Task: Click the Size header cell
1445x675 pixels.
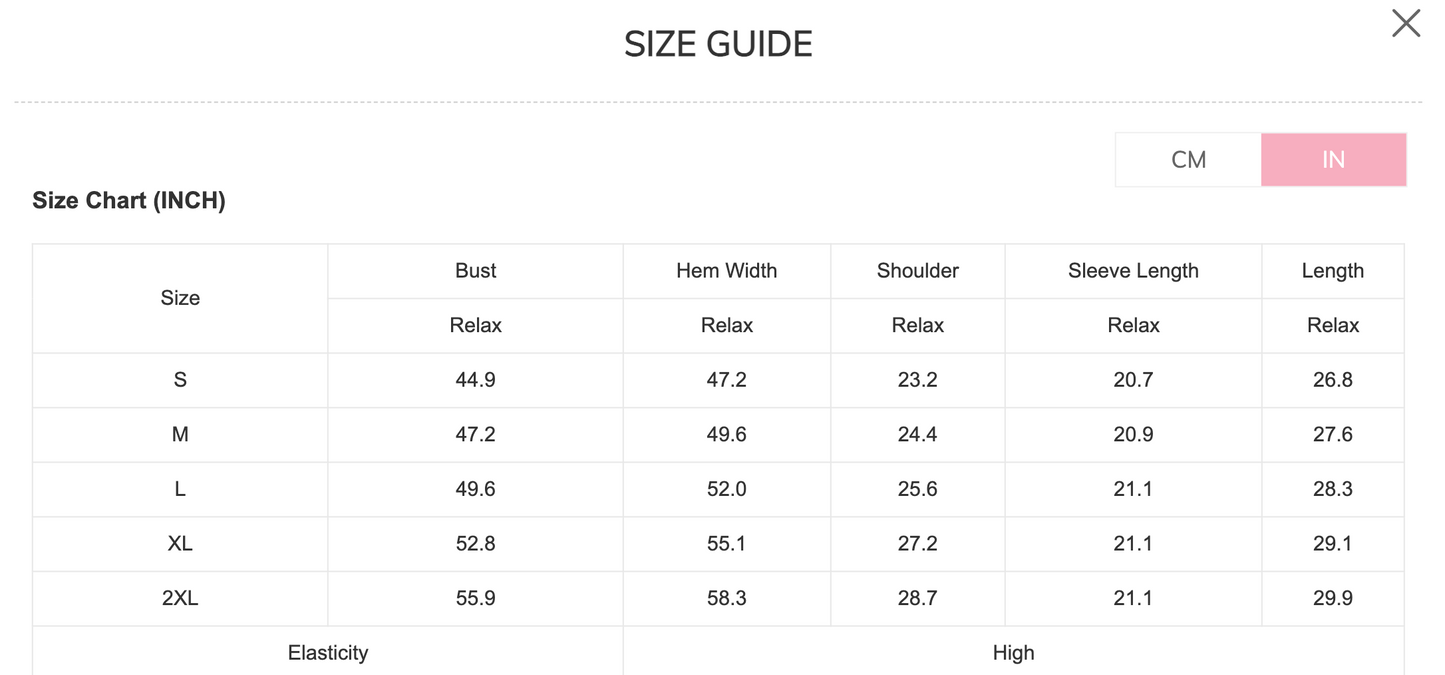Action: pos(180,298)
